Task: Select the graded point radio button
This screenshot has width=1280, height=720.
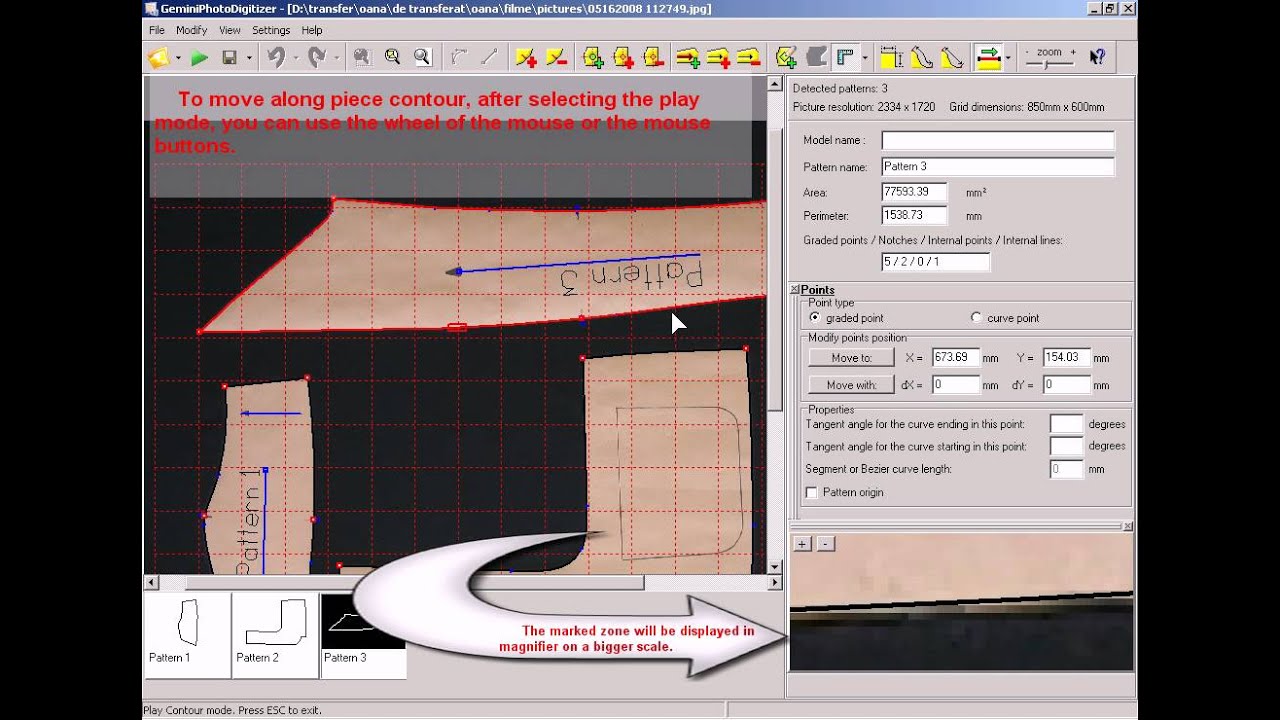Action: click(815, 318)
